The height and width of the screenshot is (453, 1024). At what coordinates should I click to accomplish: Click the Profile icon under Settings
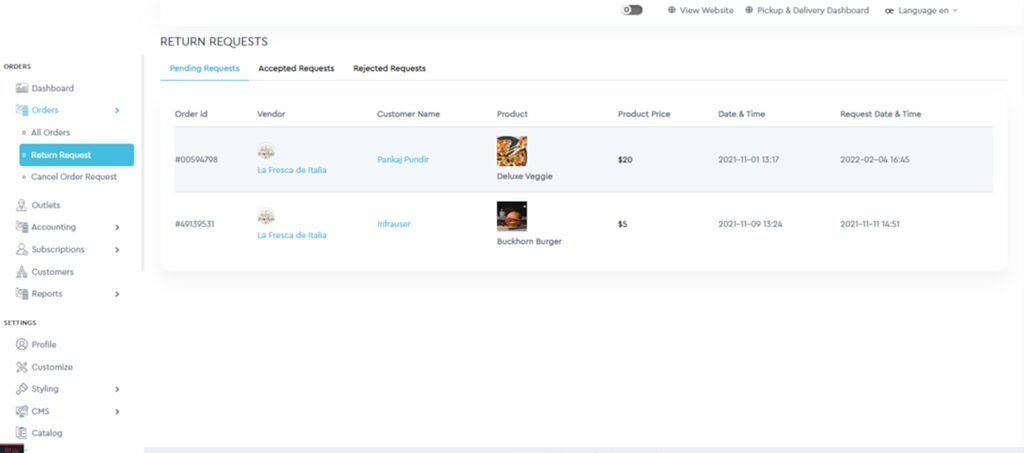click(22, 344)
